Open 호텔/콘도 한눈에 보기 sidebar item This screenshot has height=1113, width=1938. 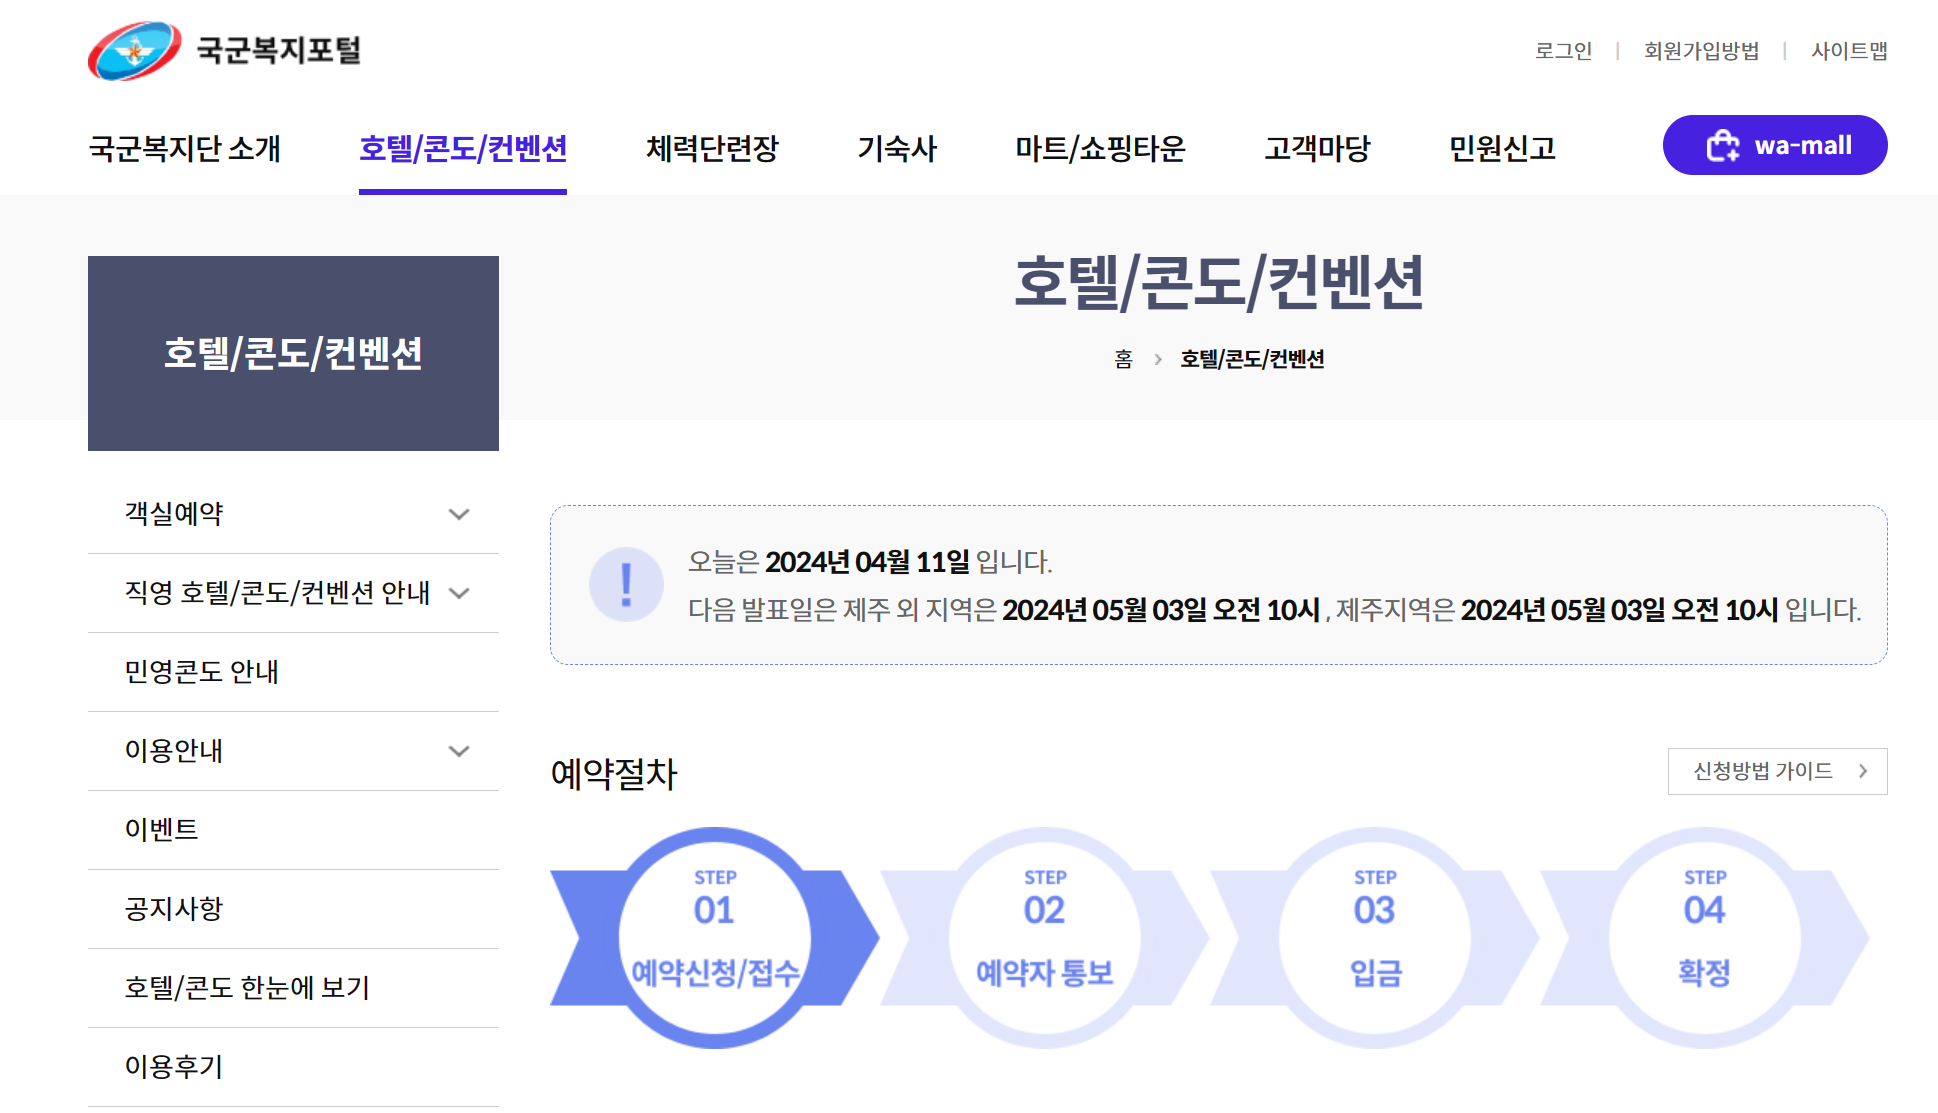pos(247,988)
